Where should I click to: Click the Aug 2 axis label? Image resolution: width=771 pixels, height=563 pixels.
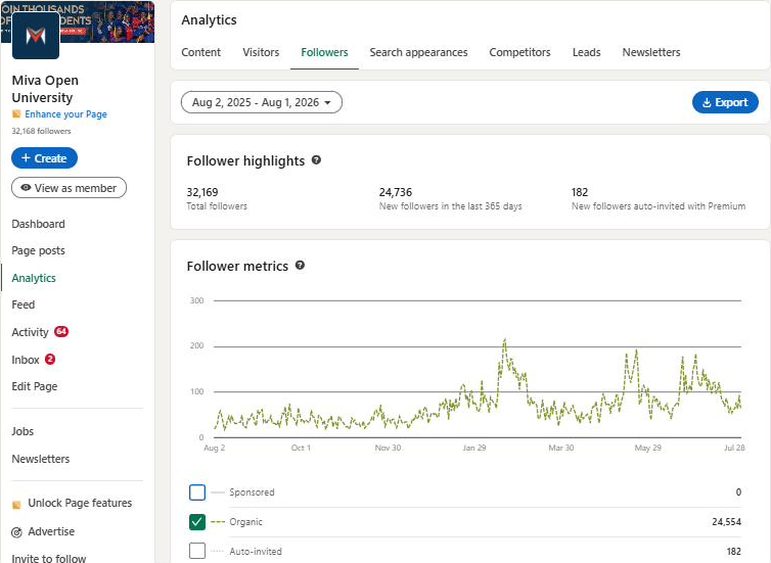(214, 447)
